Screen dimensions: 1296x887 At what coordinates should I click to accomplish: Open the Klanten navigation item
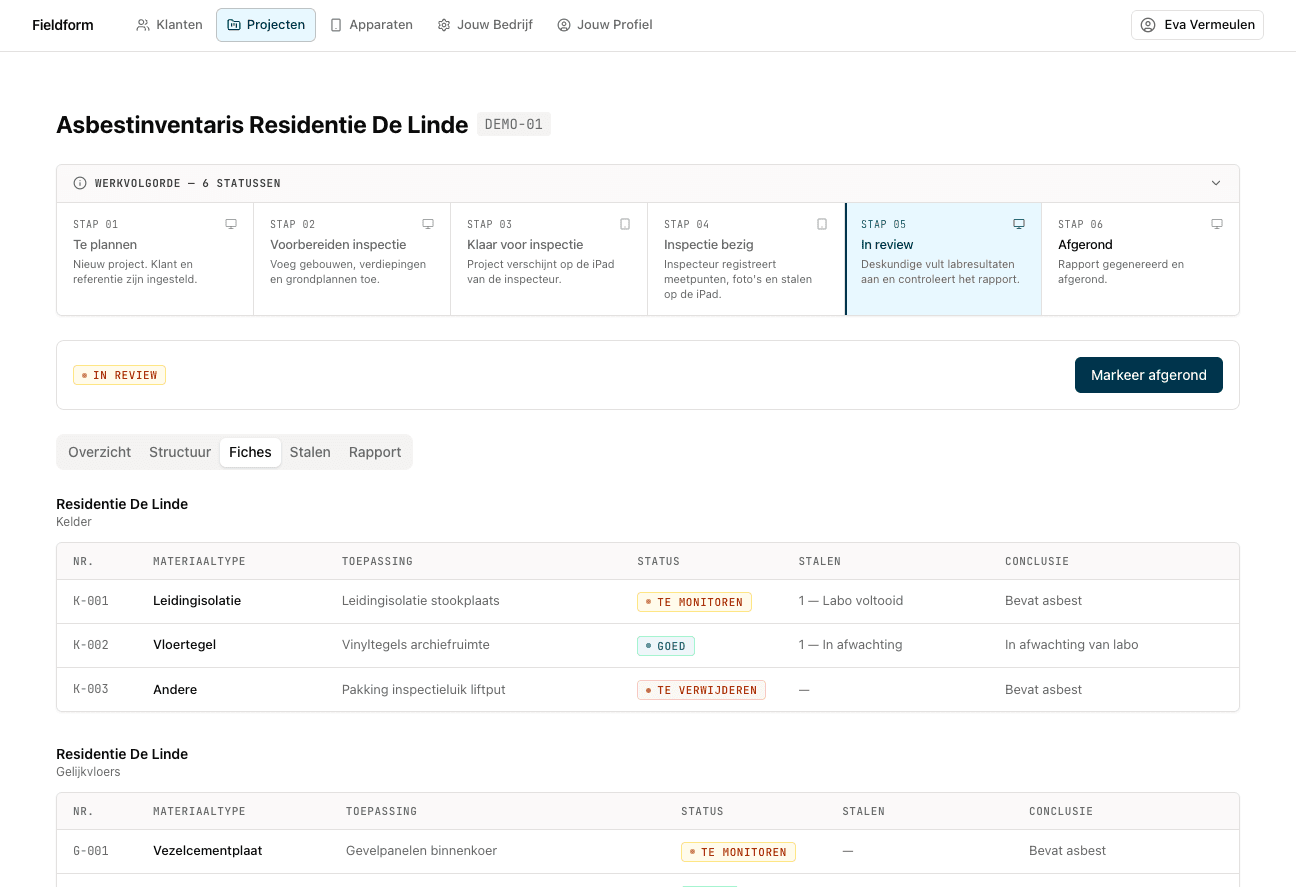click(170, 25)
